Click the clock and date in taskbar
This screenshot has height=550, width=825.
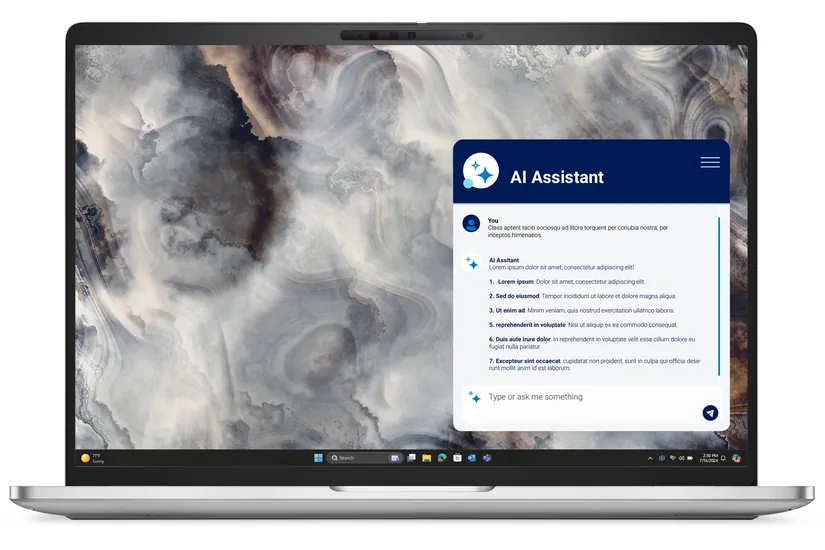coord(710,458)
